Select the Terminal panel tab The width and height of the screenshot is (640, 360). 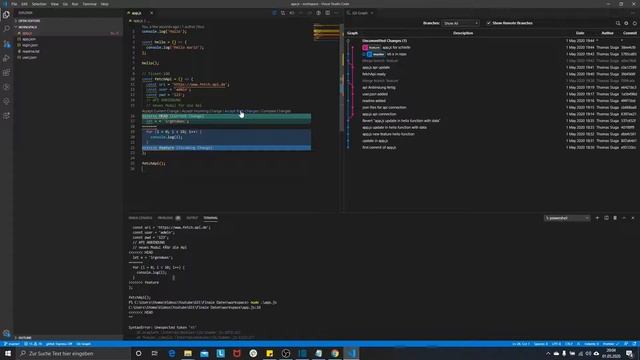coord(211,218)
